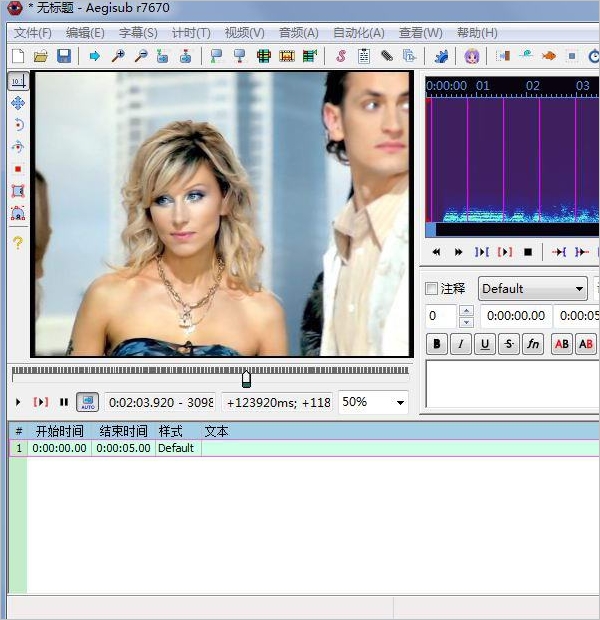The image size is (600, 620).
Task: Select the scale subtitle red square tool
Action: 18,169
